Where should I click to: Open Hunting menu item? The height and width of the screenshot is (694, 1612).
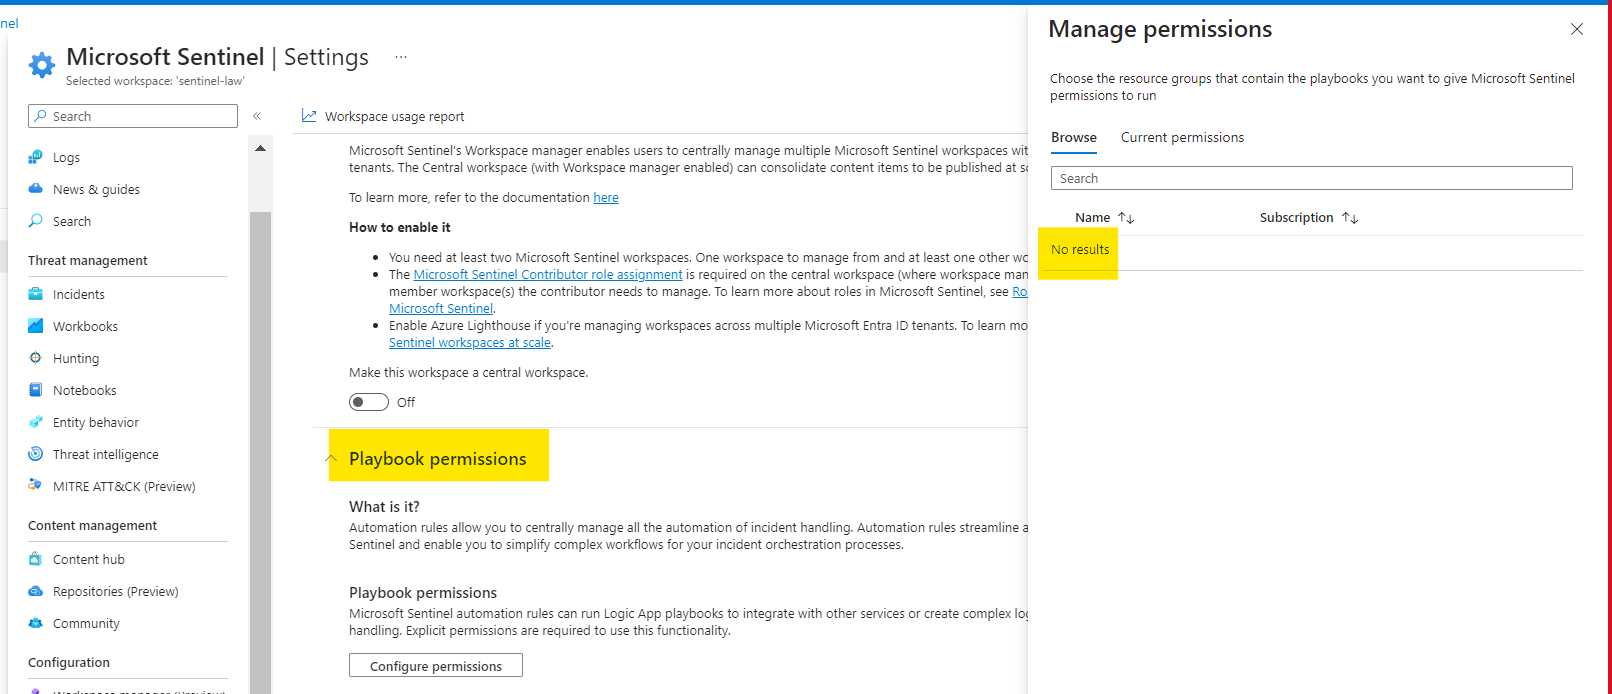[76, 359]
